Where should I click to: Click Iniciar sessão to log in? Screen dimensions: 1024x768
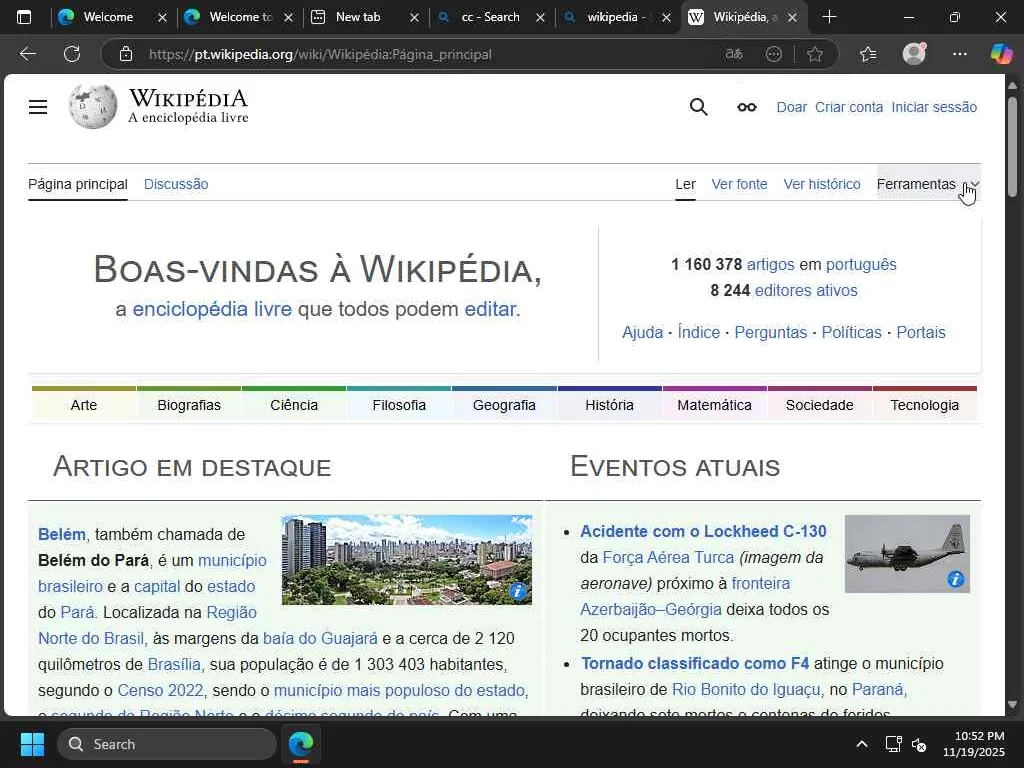click(934, 107)
